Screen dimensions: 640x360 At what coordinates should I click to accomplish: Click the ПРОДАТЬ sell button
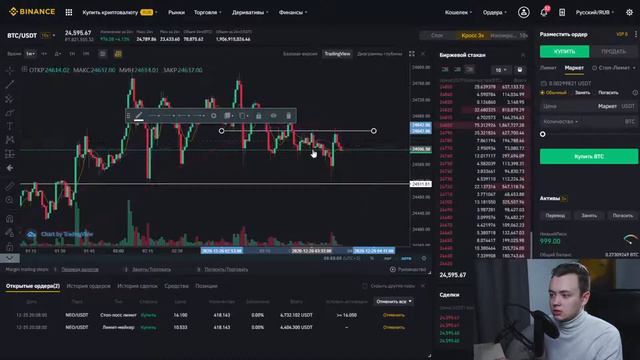click(x=614, y=51)
